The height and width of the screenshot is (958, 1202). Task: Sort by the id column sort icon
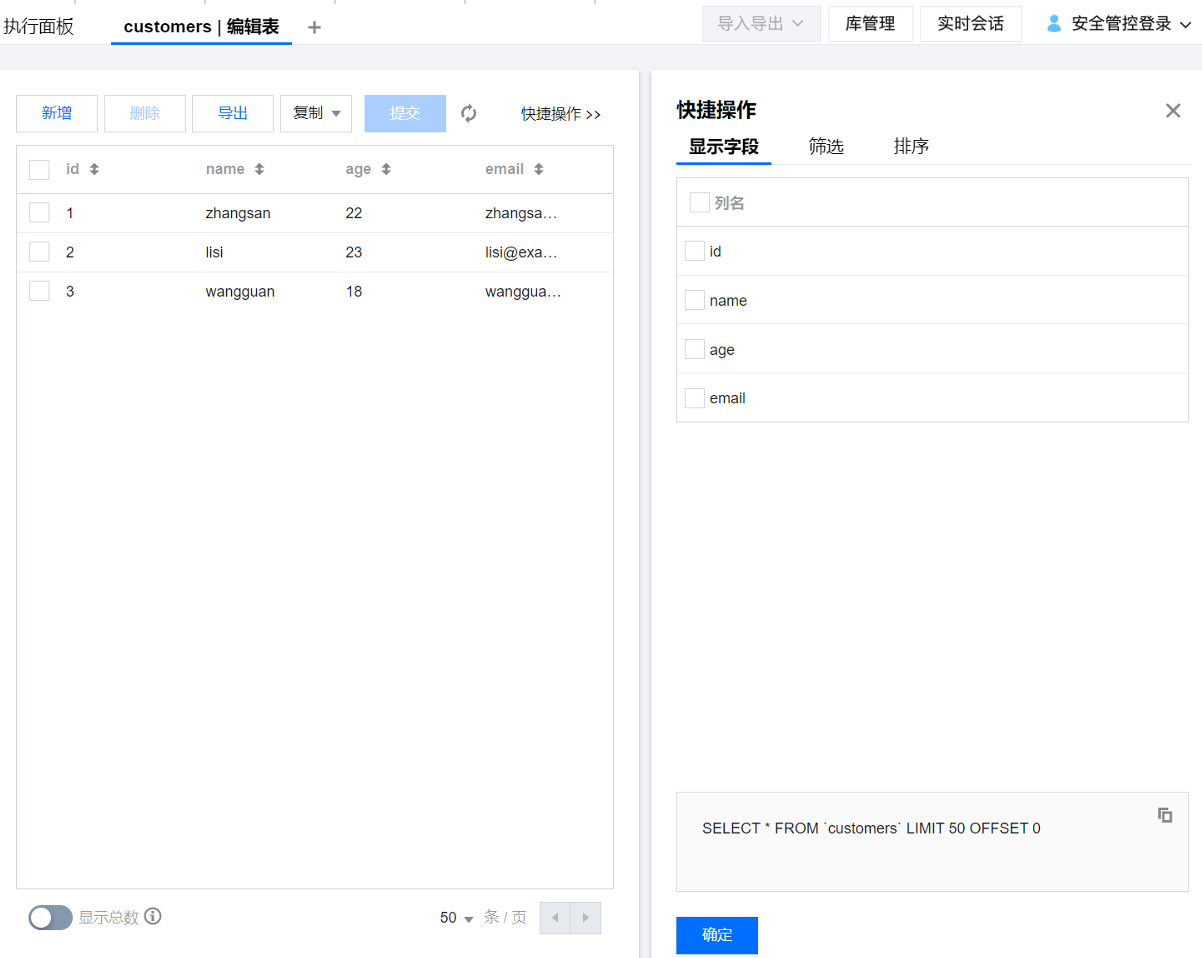pyautogui.click(x=94, y=170)
